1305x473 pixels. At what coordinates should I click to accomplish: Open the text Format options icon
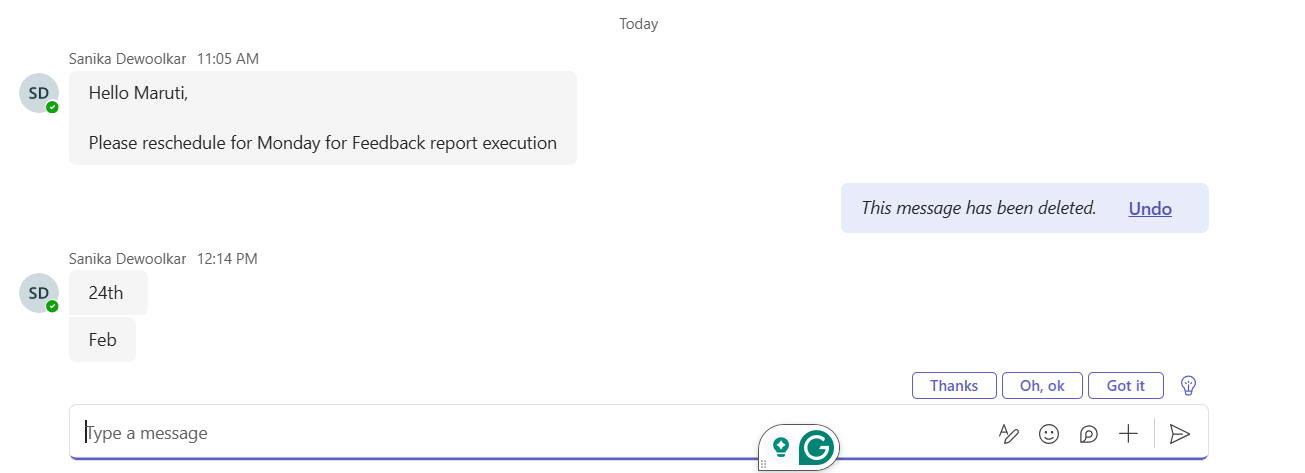1009,433
